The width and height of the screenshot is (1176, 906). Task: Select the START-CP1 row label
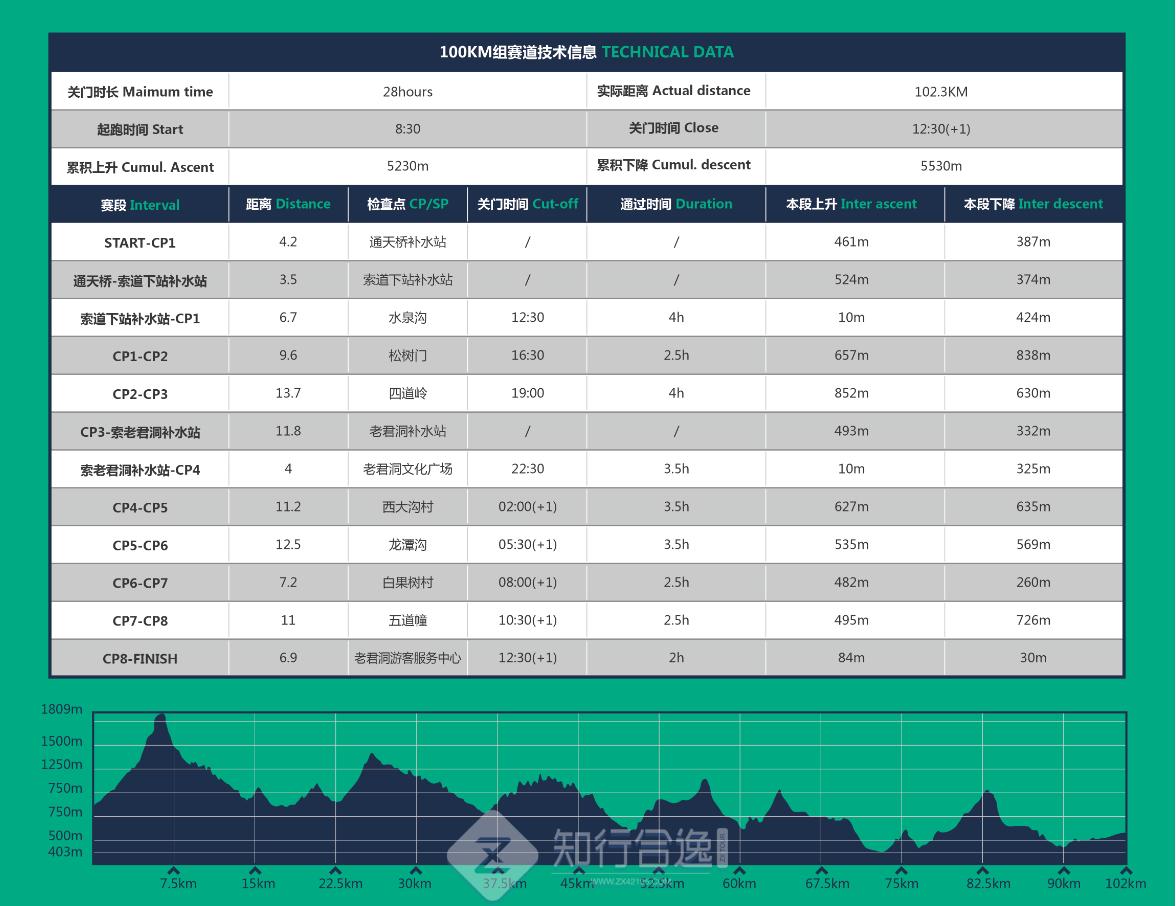tap(140, 243)
